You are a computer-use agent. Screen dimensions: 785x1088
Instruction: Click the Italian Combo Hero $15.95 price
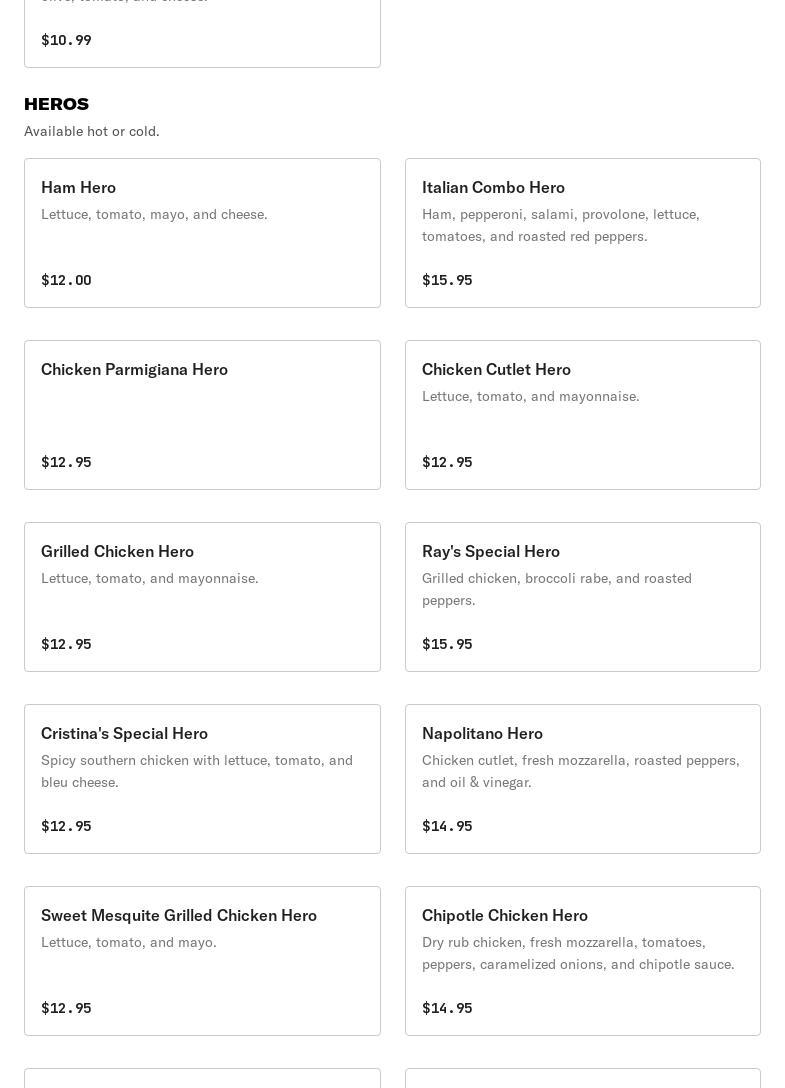pos(447,280)
